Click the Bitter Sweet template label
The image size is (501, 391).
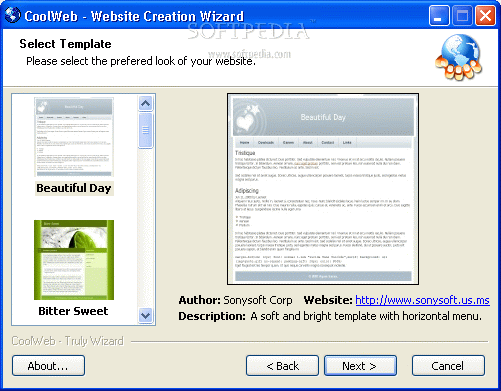coord(73,311)
